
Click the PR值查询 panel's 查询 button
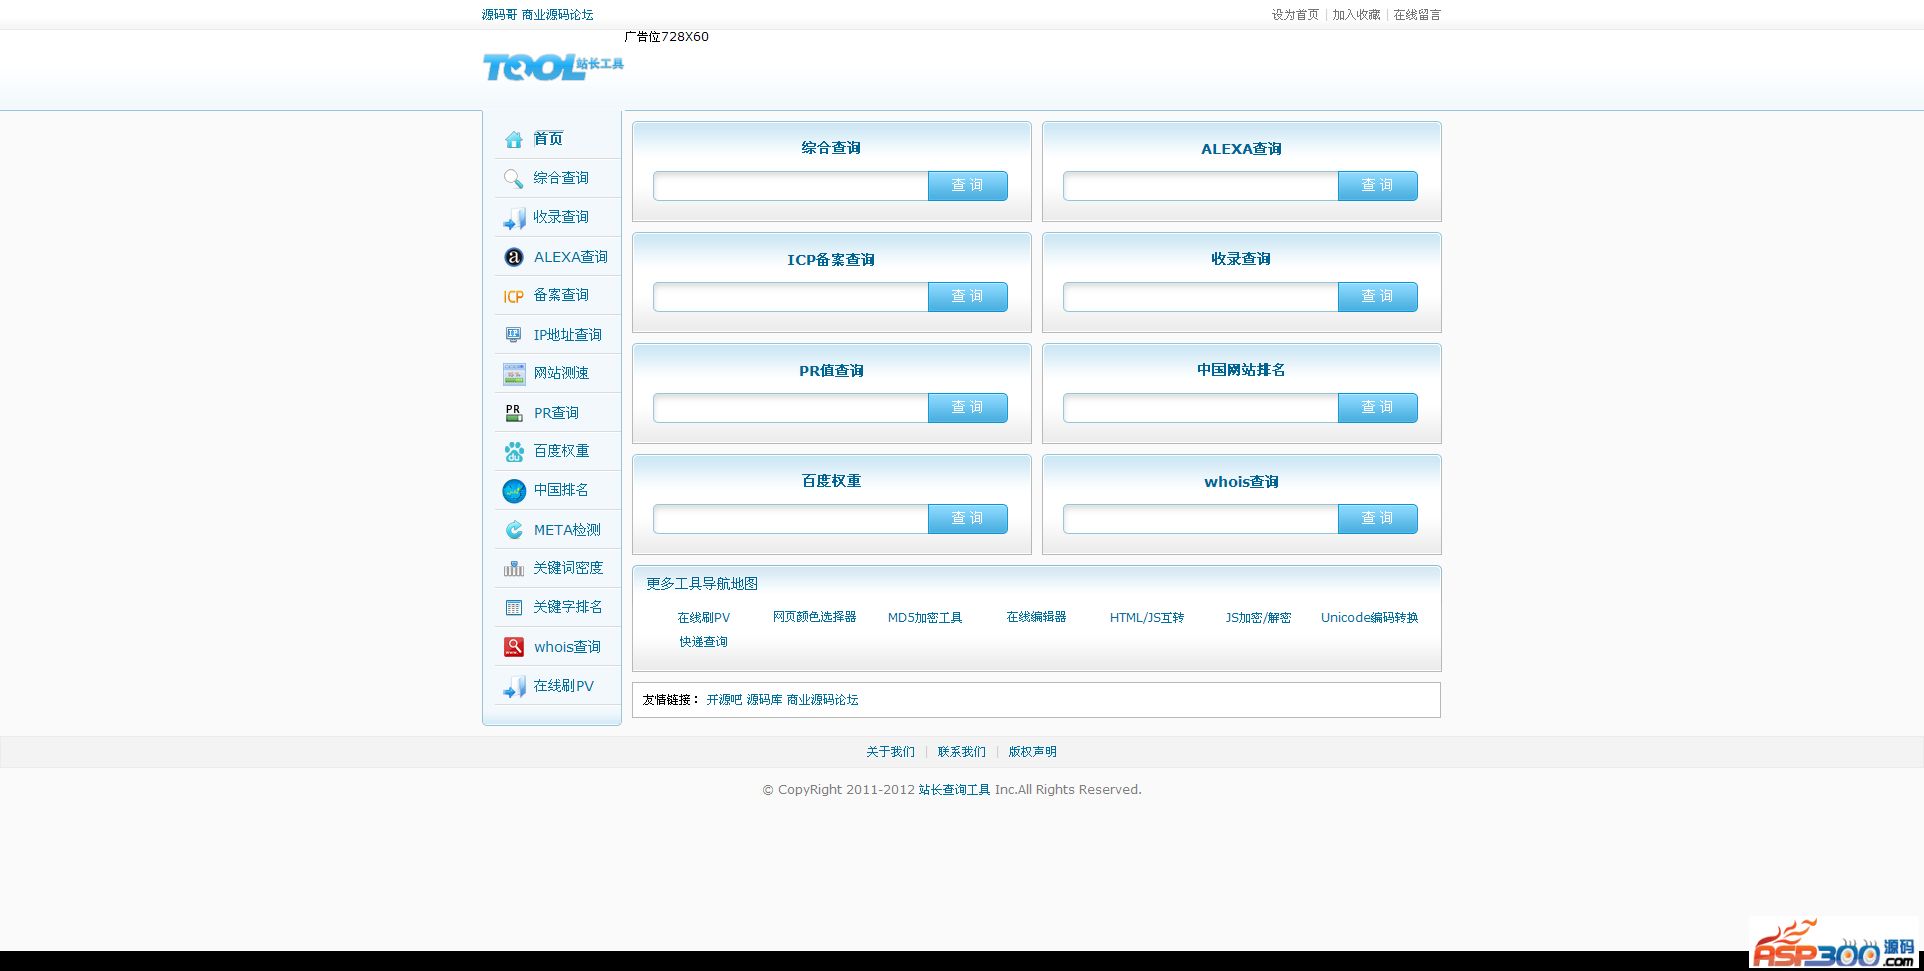coord(967,408)
